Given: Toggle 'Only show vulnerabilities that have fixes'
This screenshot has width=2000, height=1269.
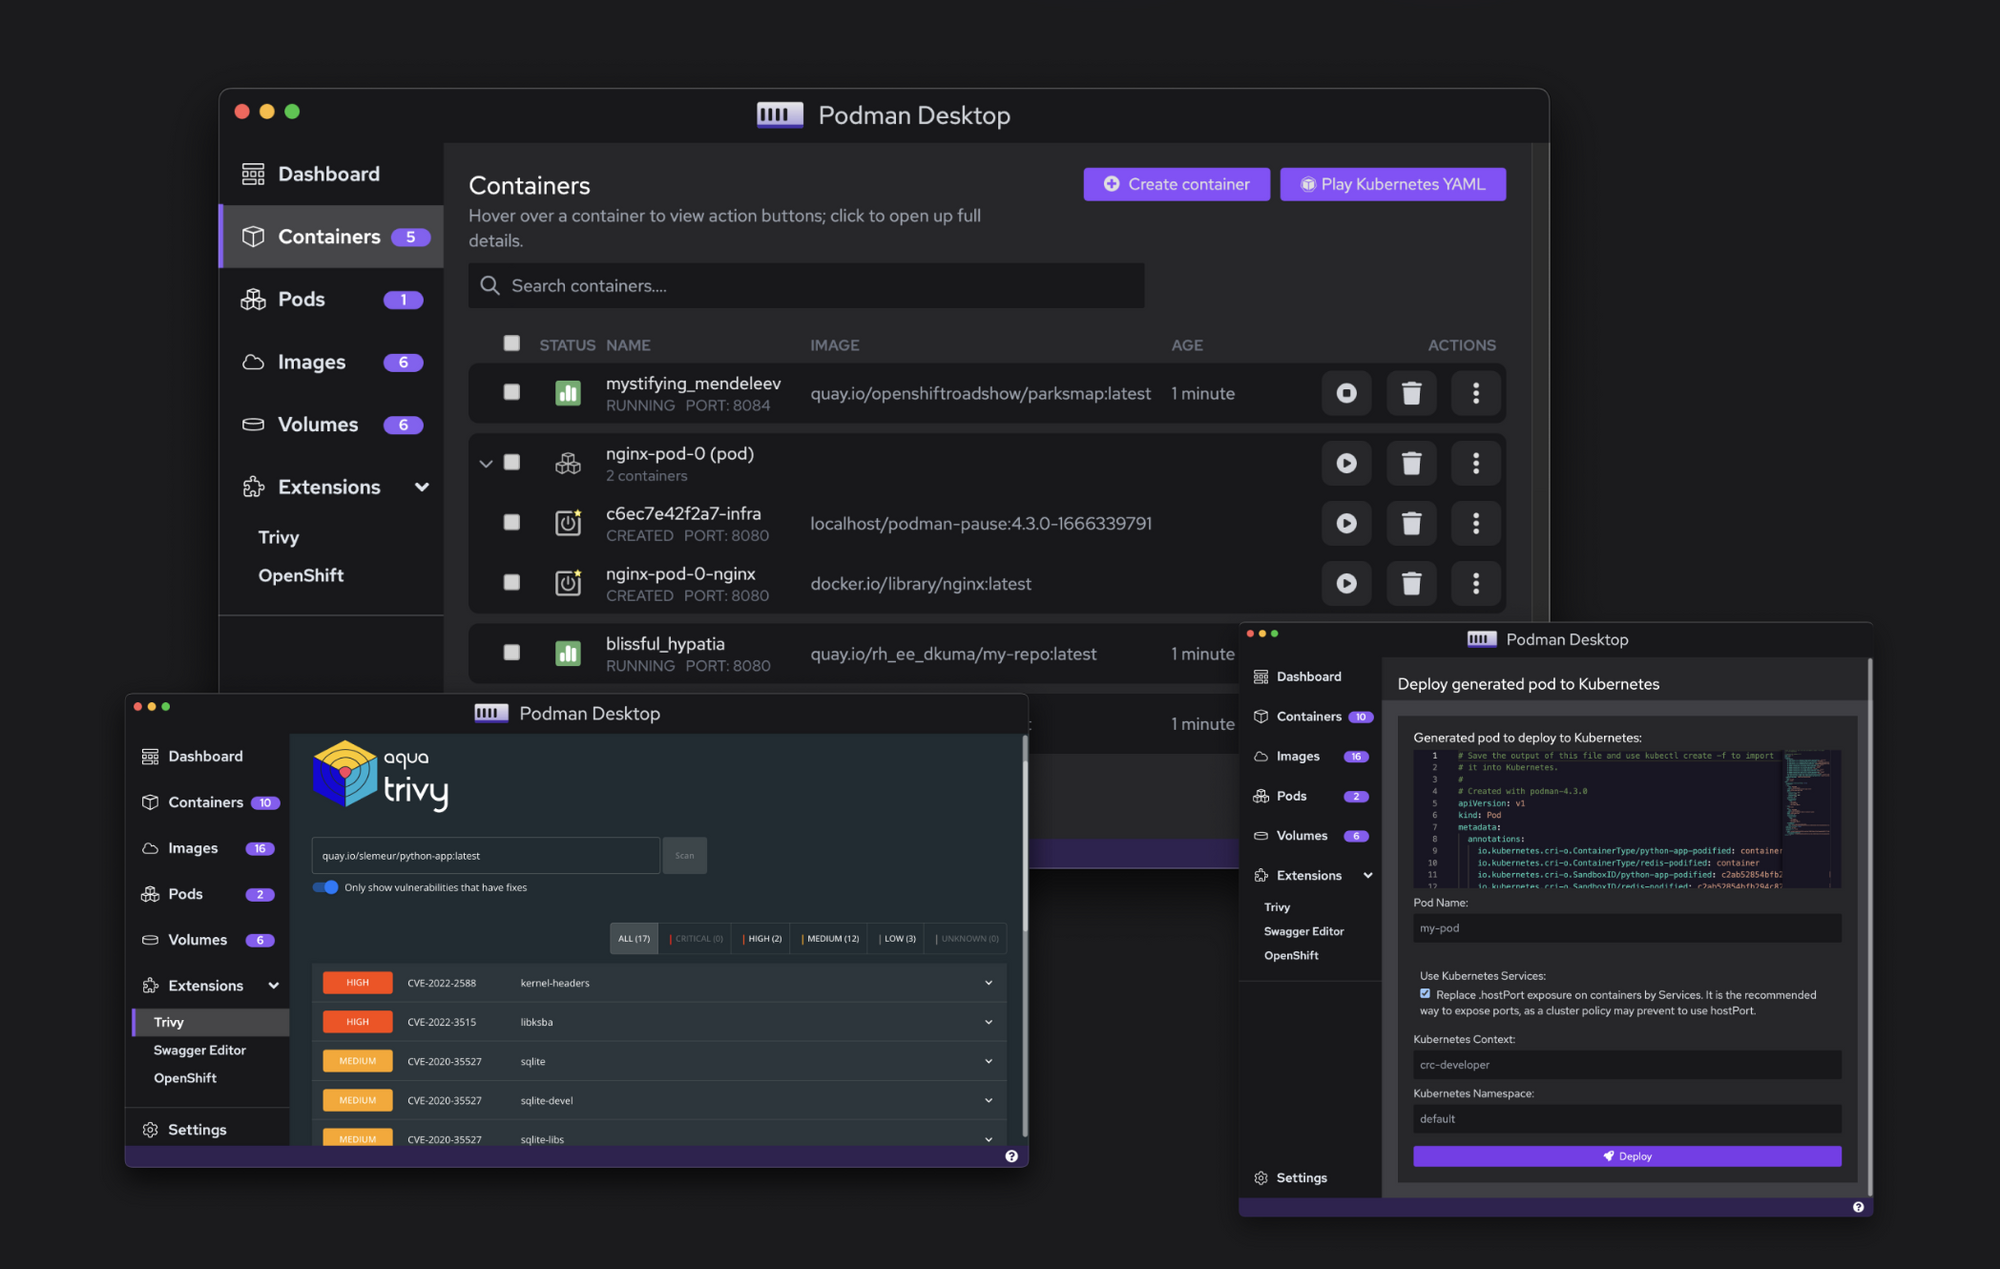Looking at the screenshot, I should [326, 887].
